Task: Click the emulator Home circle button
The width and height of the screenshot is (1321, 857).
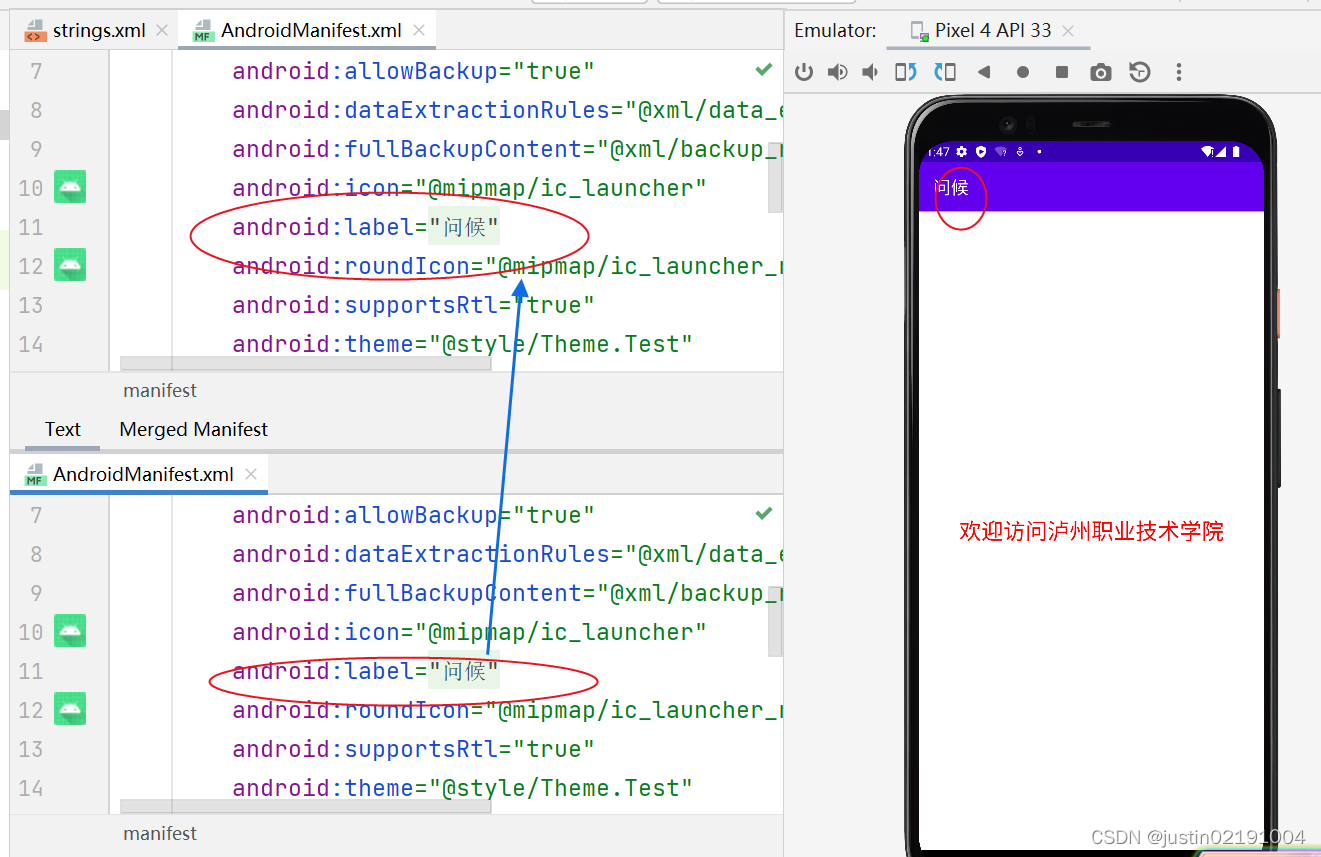Action: (x=1023, y=72)
